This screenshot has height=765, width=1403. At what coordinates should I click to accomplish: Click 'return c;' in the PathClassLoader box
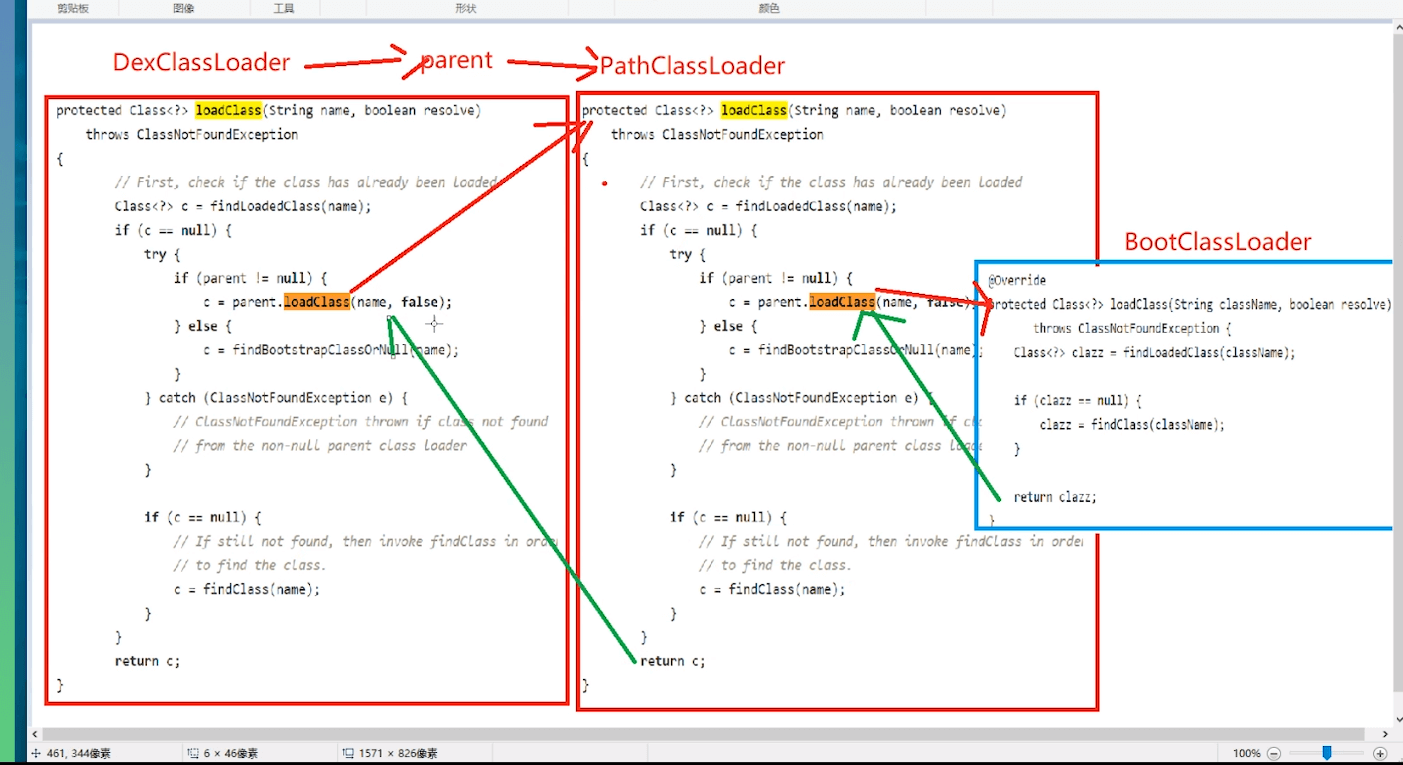point(672,661)
